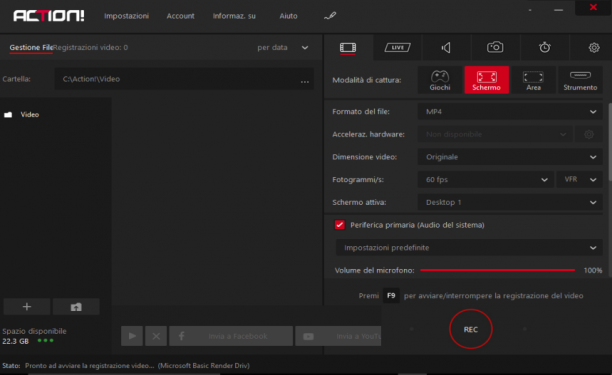
Task: Click the 100% microphone volume value
Action: pos(593,270)
